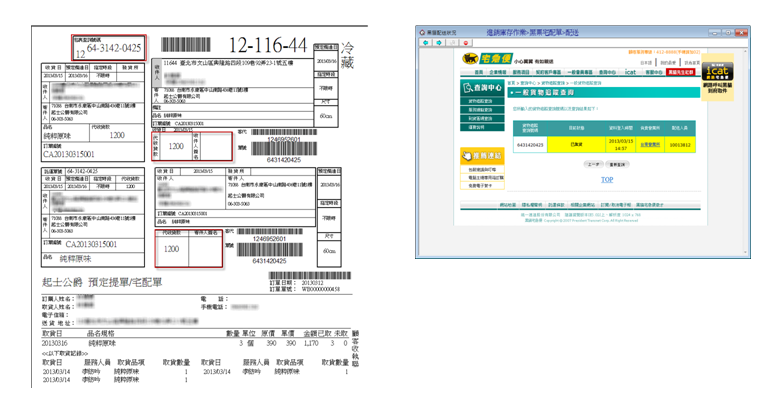Select the icat navigation menu item
This screenshot has height=402, width=775.
(630, 73)
